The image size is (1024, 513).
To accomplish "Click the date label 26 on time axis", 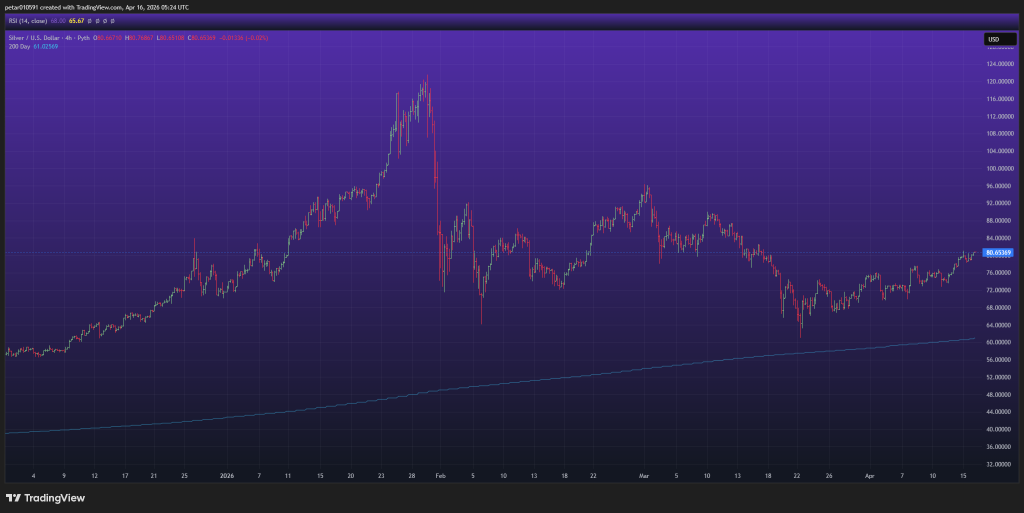I will click(828, 476).
